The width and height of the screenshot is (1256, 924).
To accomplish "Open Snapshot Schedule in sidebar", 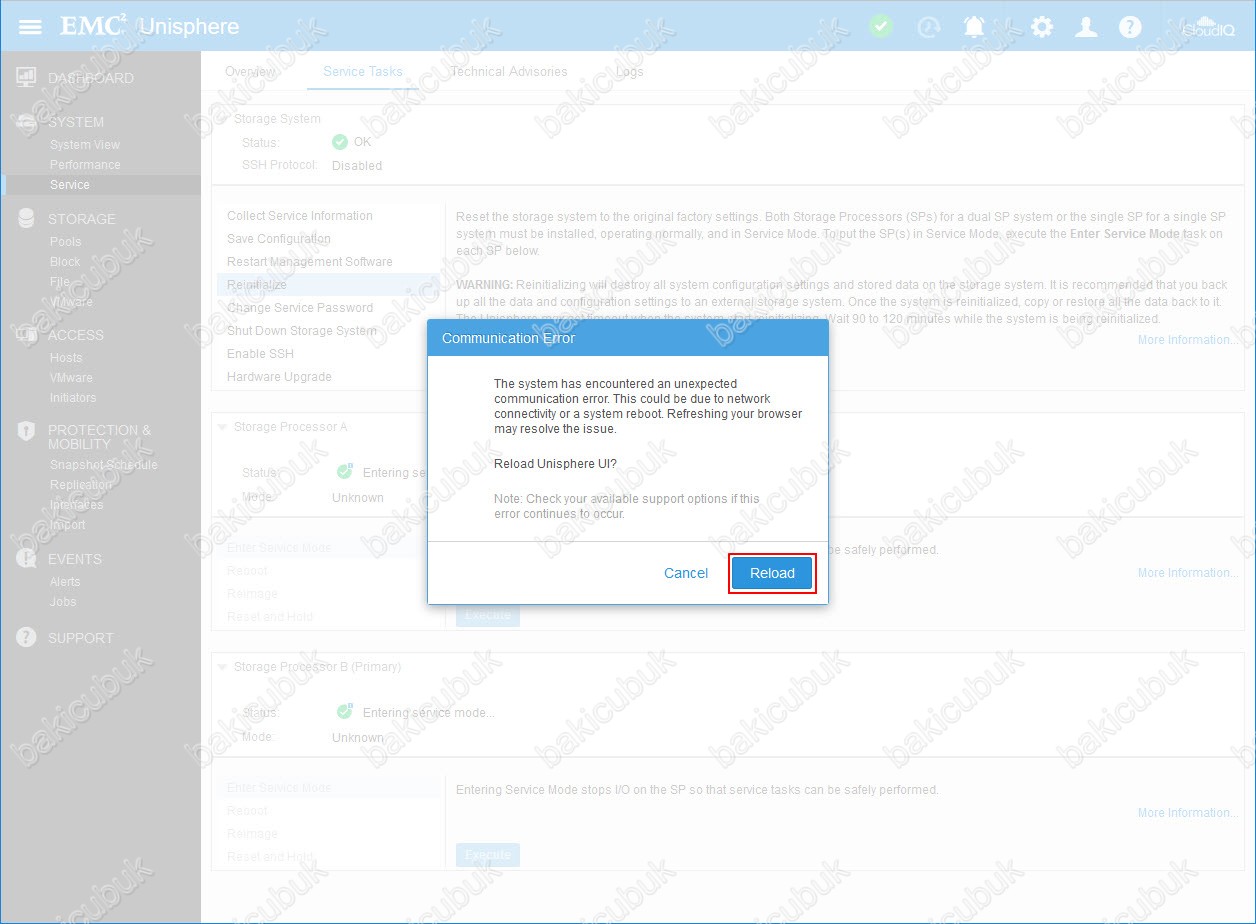I will point(104,465).
